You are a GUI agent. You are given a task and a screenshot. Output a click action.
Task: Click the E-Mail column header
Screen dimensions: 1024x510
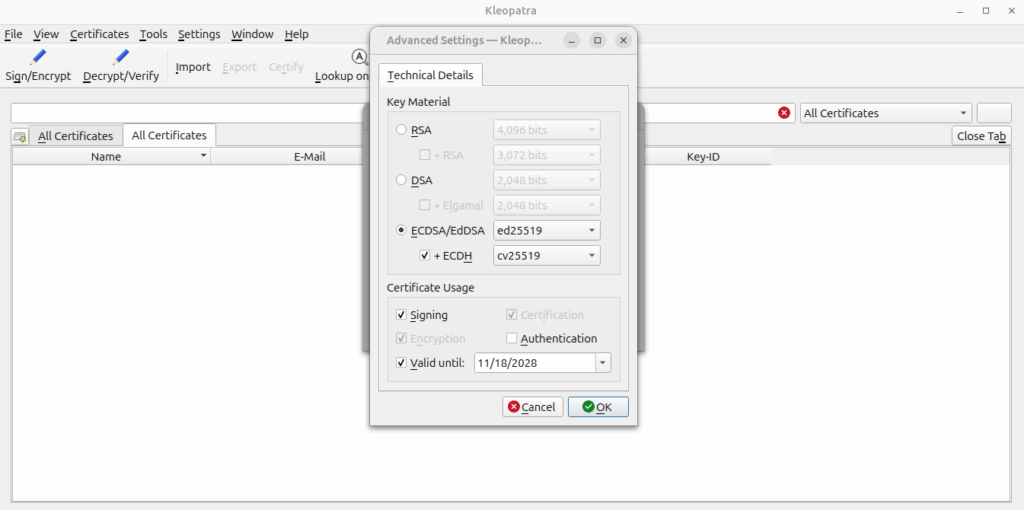coord(309,157)
